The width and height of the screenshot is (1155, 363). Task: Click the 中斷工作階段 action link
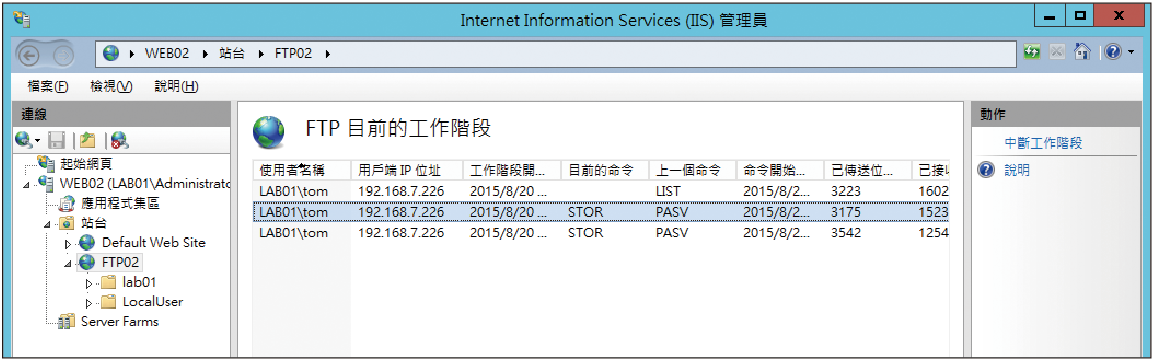point(1043,143)
